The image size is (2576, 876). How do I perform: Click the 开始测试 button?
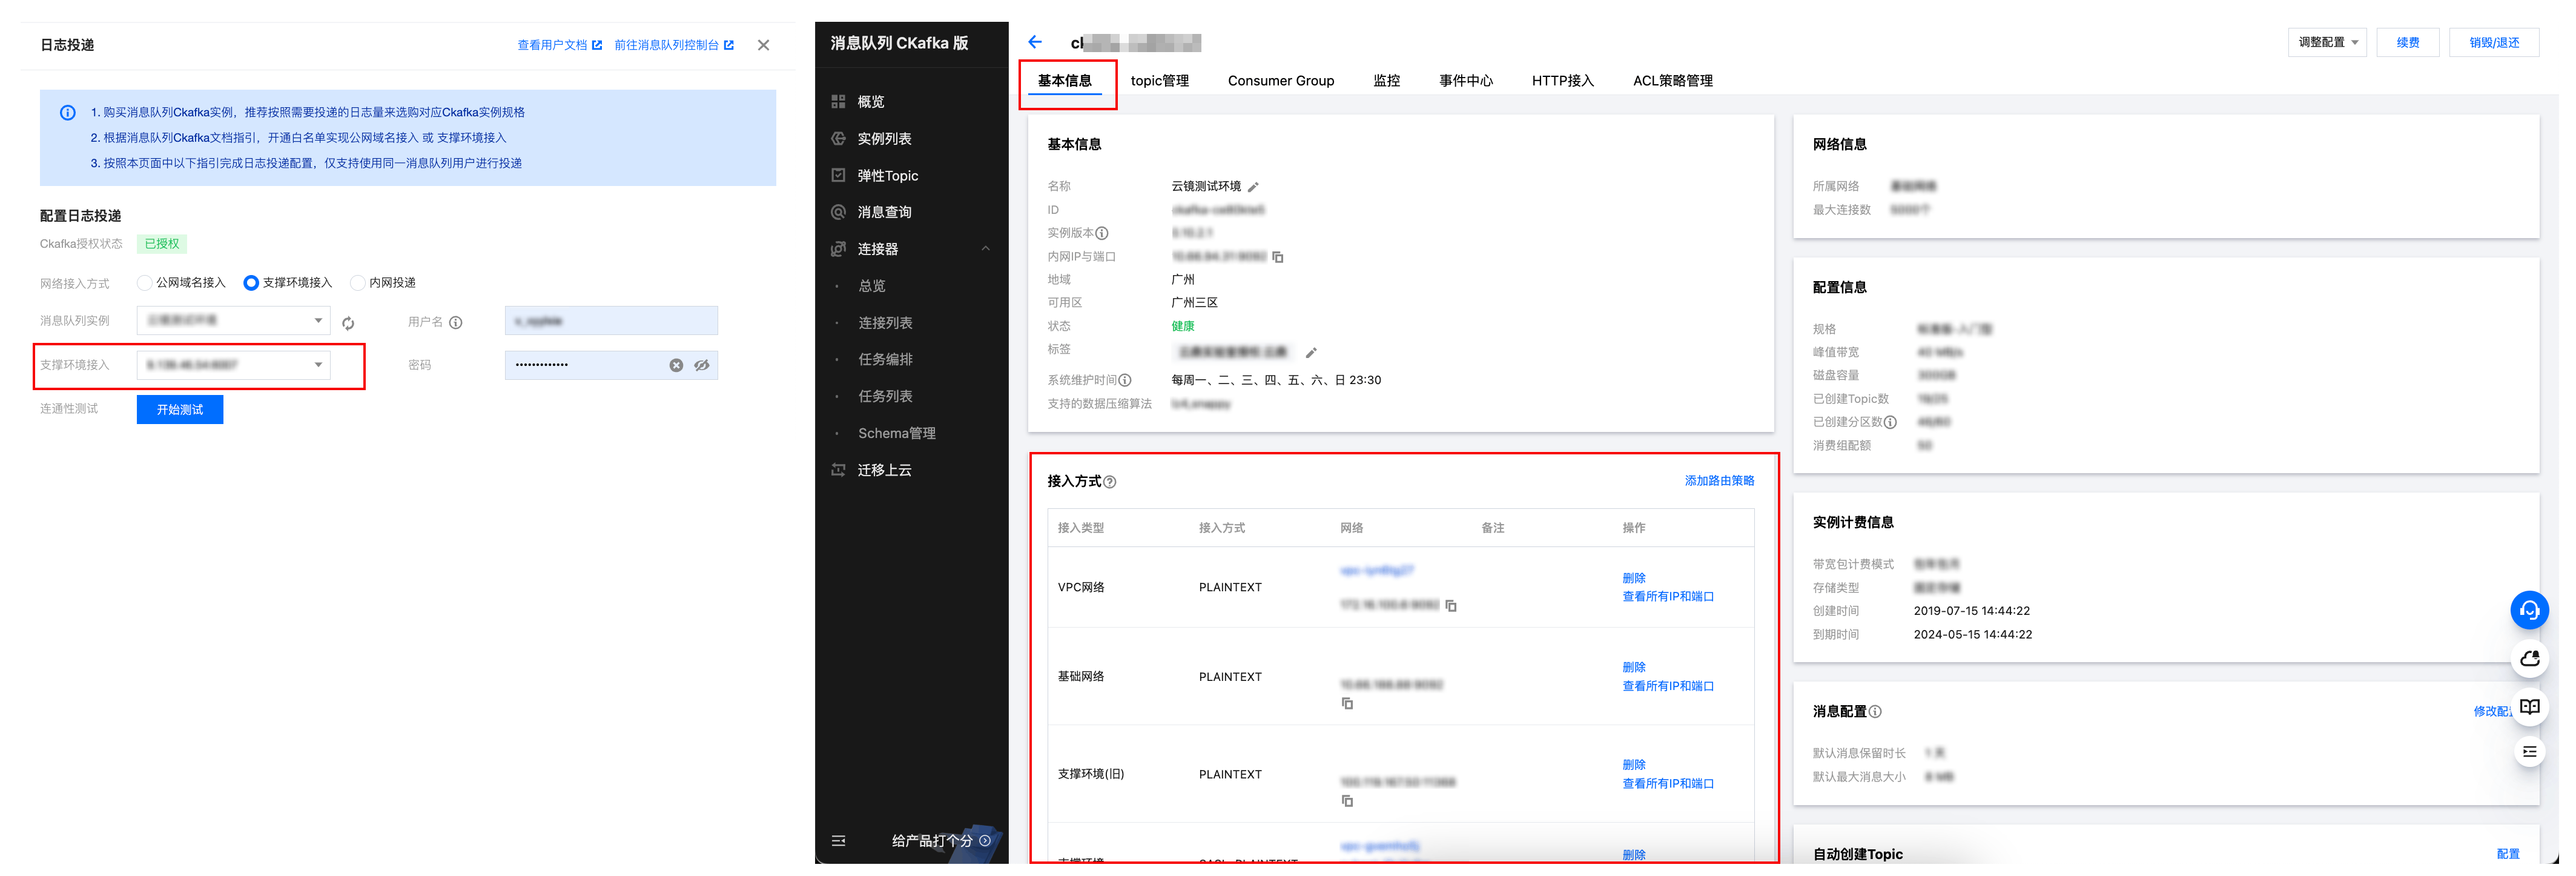tap(180, 409)
